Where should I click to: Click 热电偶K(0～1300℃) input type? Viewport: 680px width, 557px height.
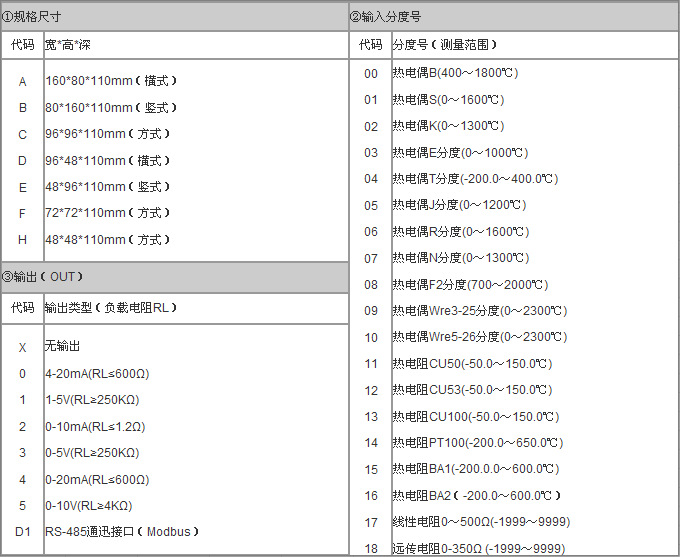(x=448, y=126)
